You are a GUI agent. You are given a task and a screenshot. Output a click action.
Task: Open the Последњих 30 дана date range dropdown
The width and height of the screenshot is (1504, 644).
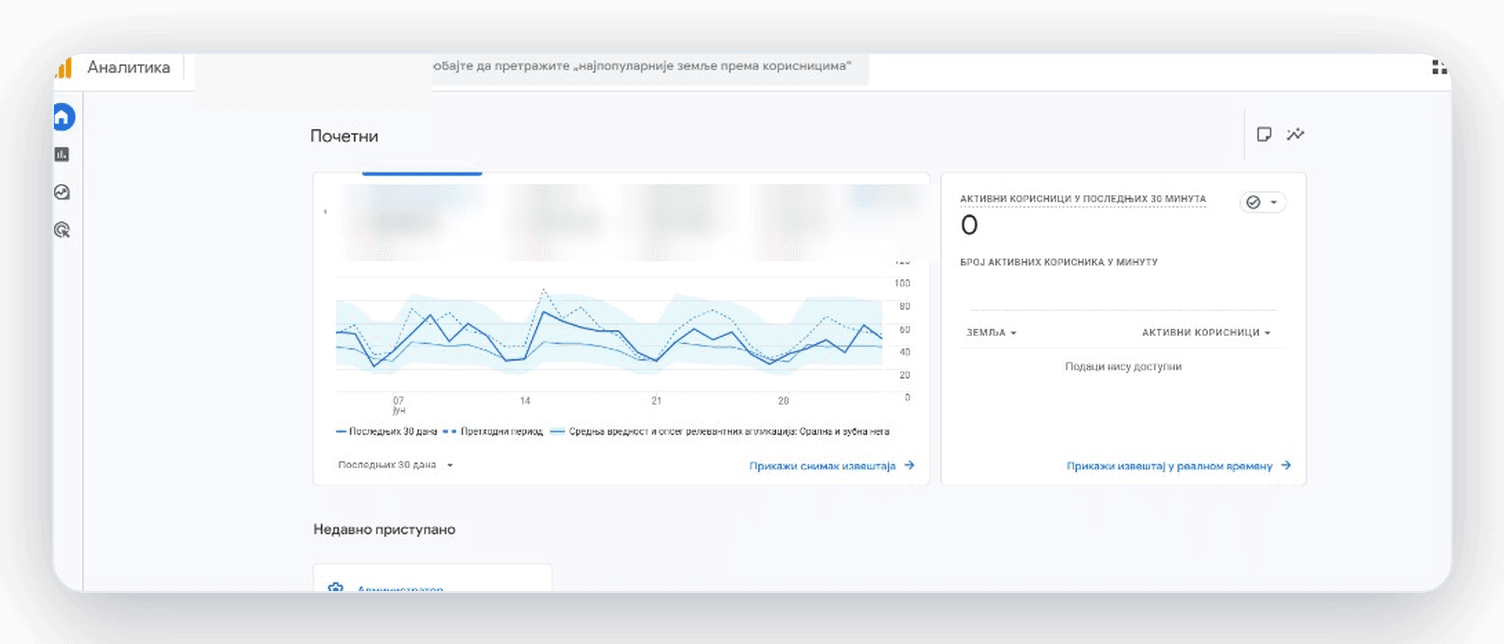coord(396,465)
